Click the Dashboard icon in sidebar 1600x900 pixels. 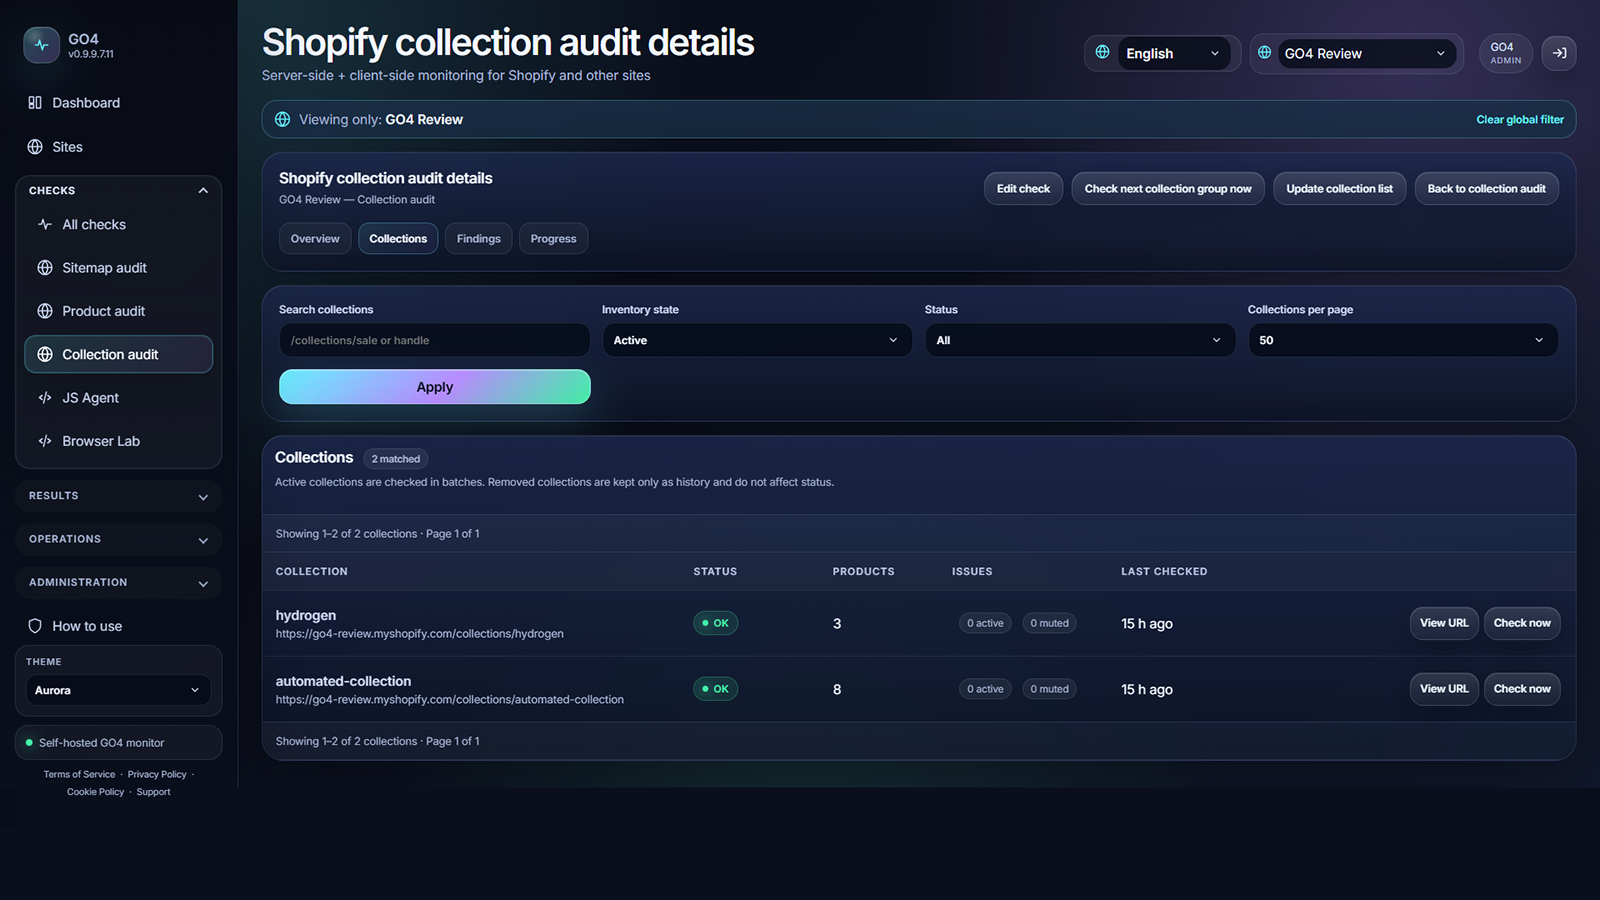(35, 103)
